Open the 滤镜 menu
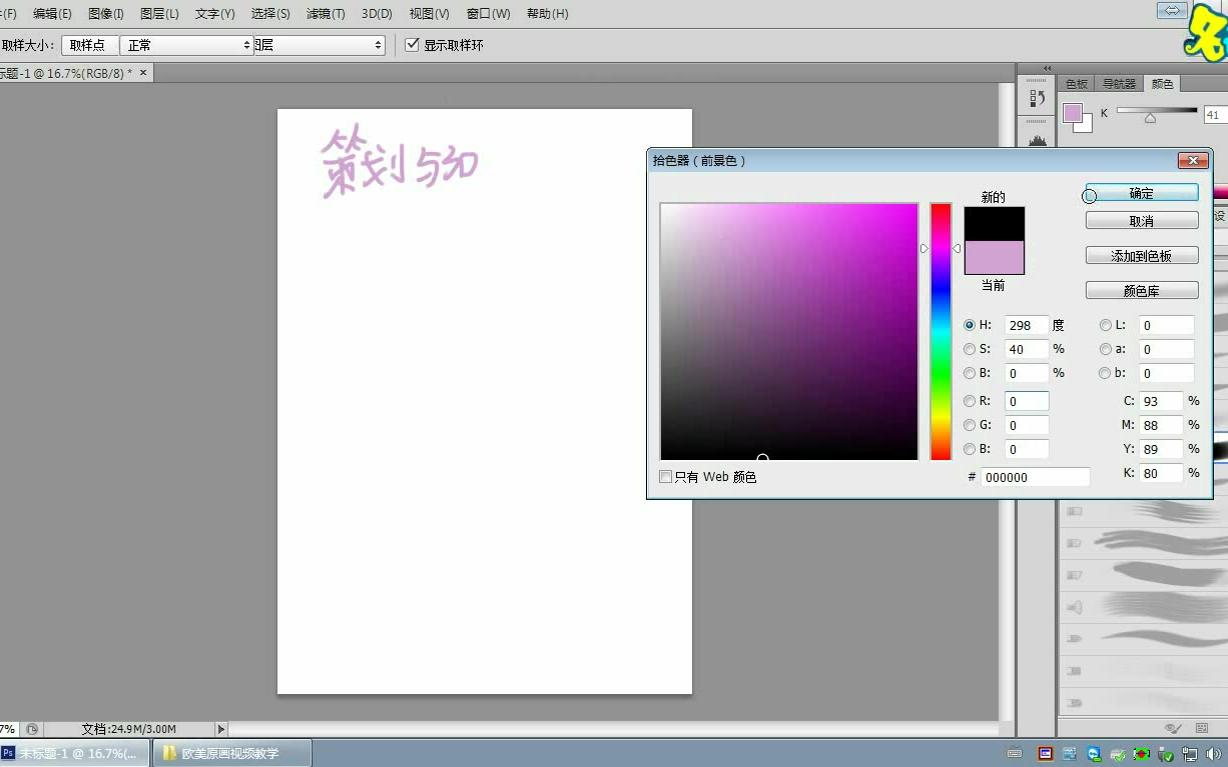The image size is (1228, 767). tap(325, 13)
